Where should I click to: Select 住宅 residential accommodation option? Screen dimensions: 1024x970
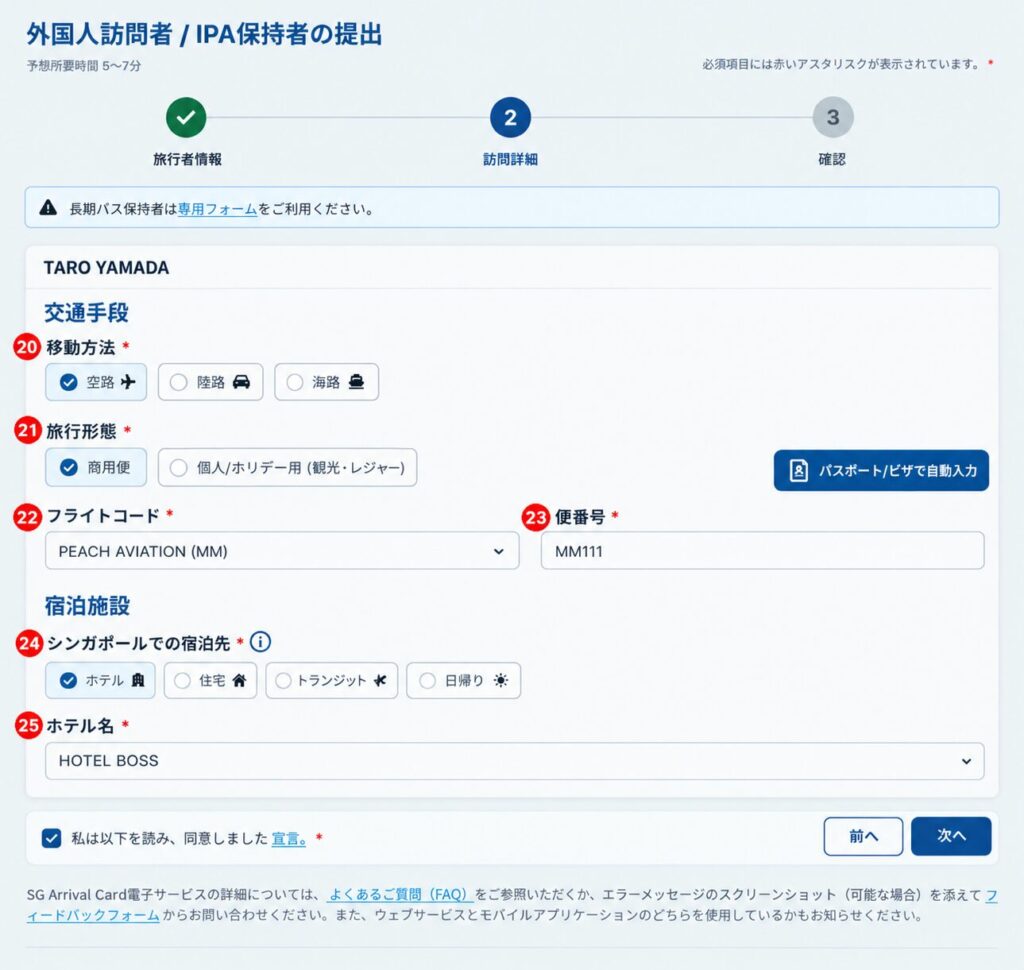click(210, 681)
